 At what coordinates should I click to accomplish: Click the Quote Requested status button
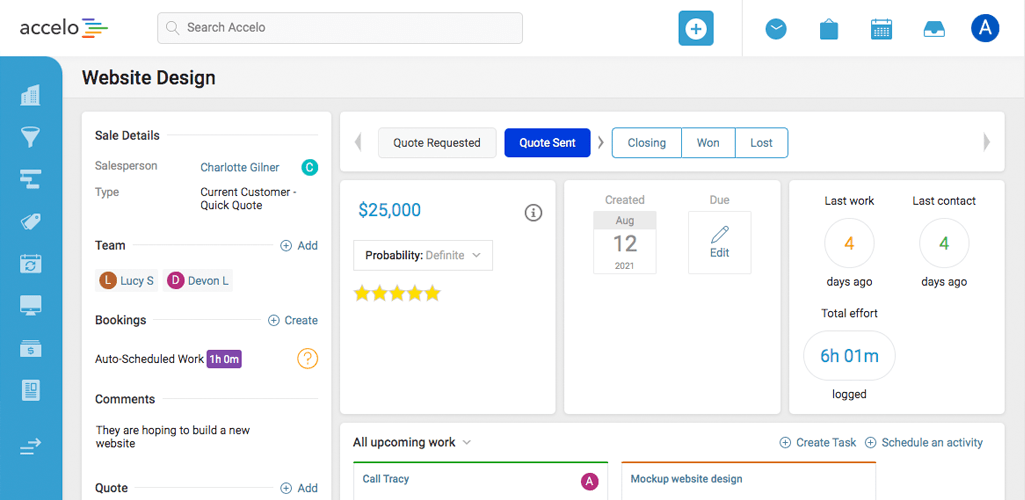coord(436,143)
